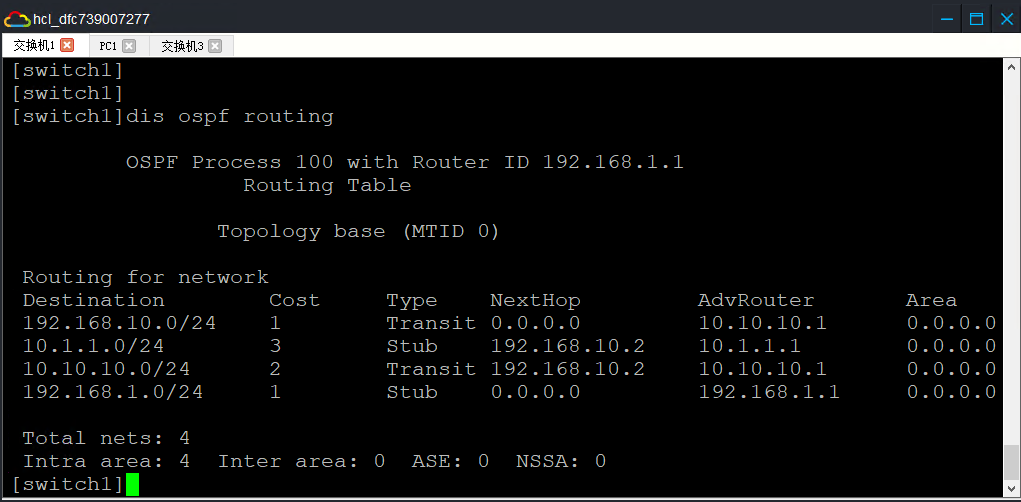1021x502 pixels.
Task: Click the green cursor at the prompt
Action: pyautogui.click(x=133, y=485)
